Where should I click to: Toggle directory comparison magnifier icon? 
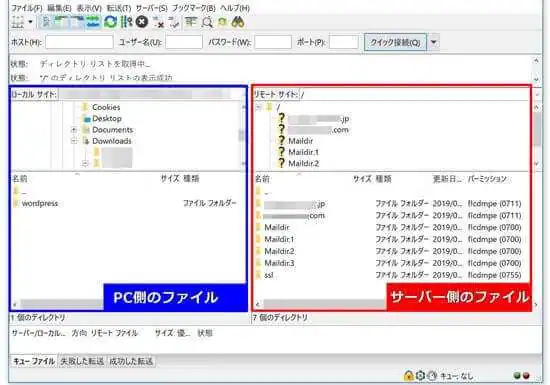click(207, 22)
